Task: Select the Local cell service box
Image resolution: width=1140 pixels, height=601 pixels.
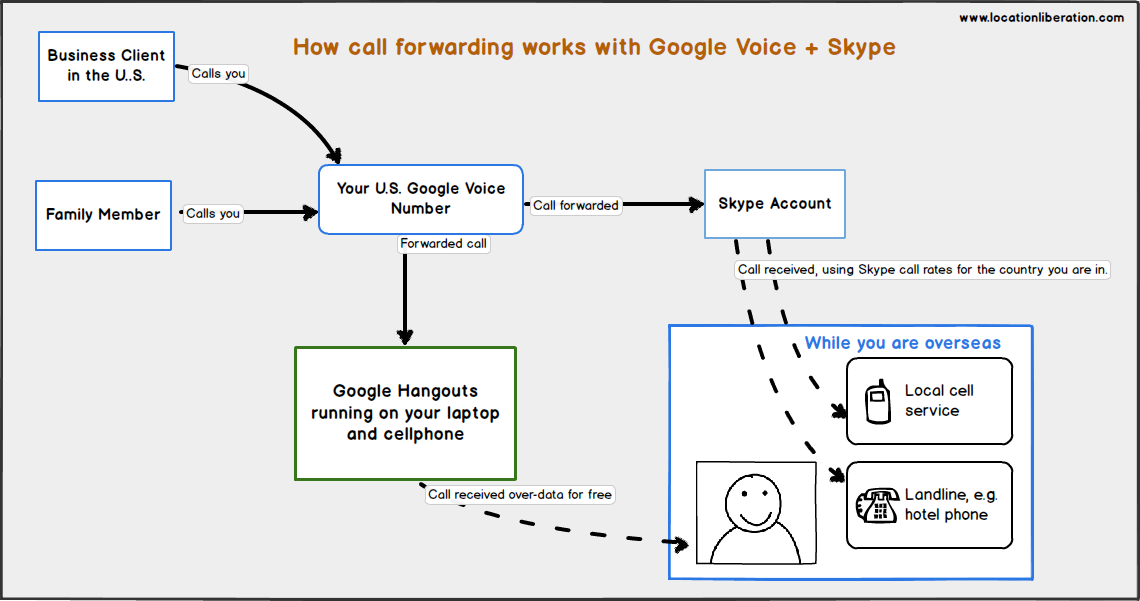Action: [929, 401]
